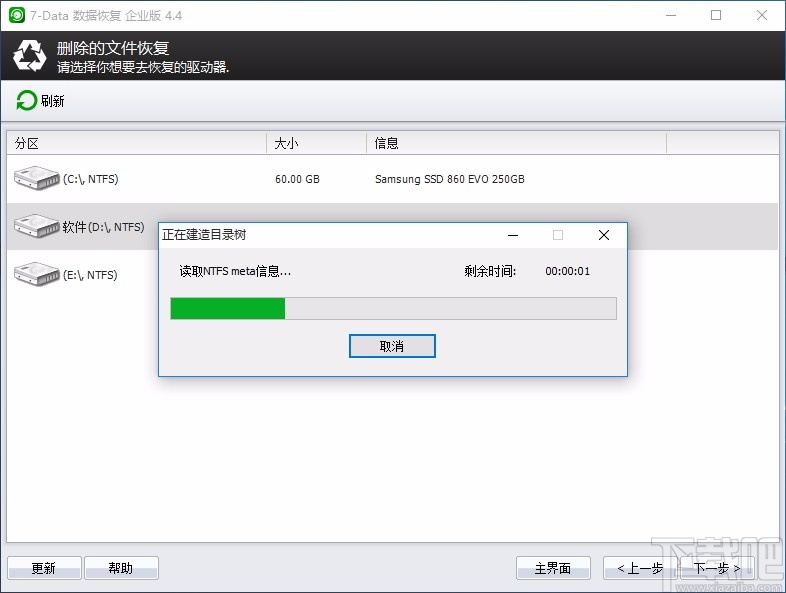Select the E:\ drive icon
The width and height of the screenshot is (786, 593).
pyautogui.click(x=37, y=274)
